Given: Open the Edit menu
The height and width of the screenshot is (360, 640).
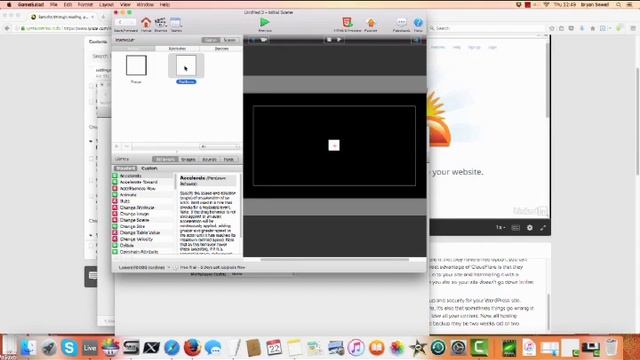Looking at the screenshot, I should [68, 4].
